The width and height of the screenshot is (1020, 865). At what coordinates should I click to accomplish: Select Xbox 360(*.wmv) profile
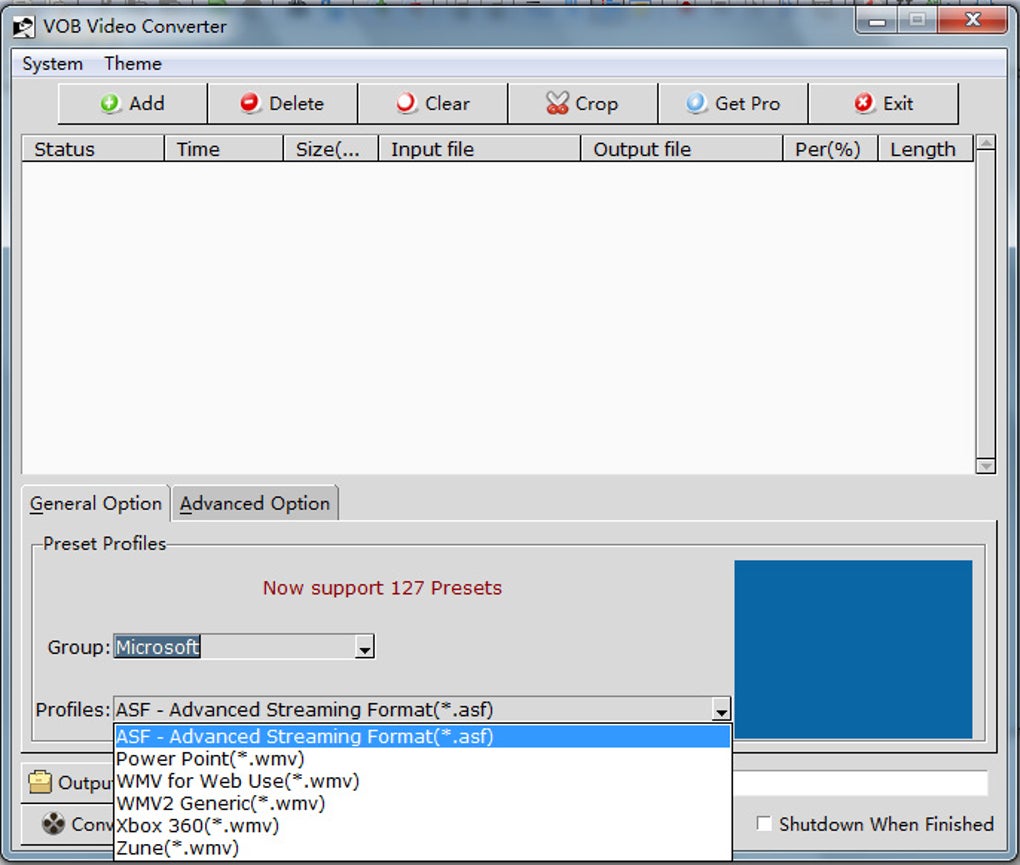423,825
